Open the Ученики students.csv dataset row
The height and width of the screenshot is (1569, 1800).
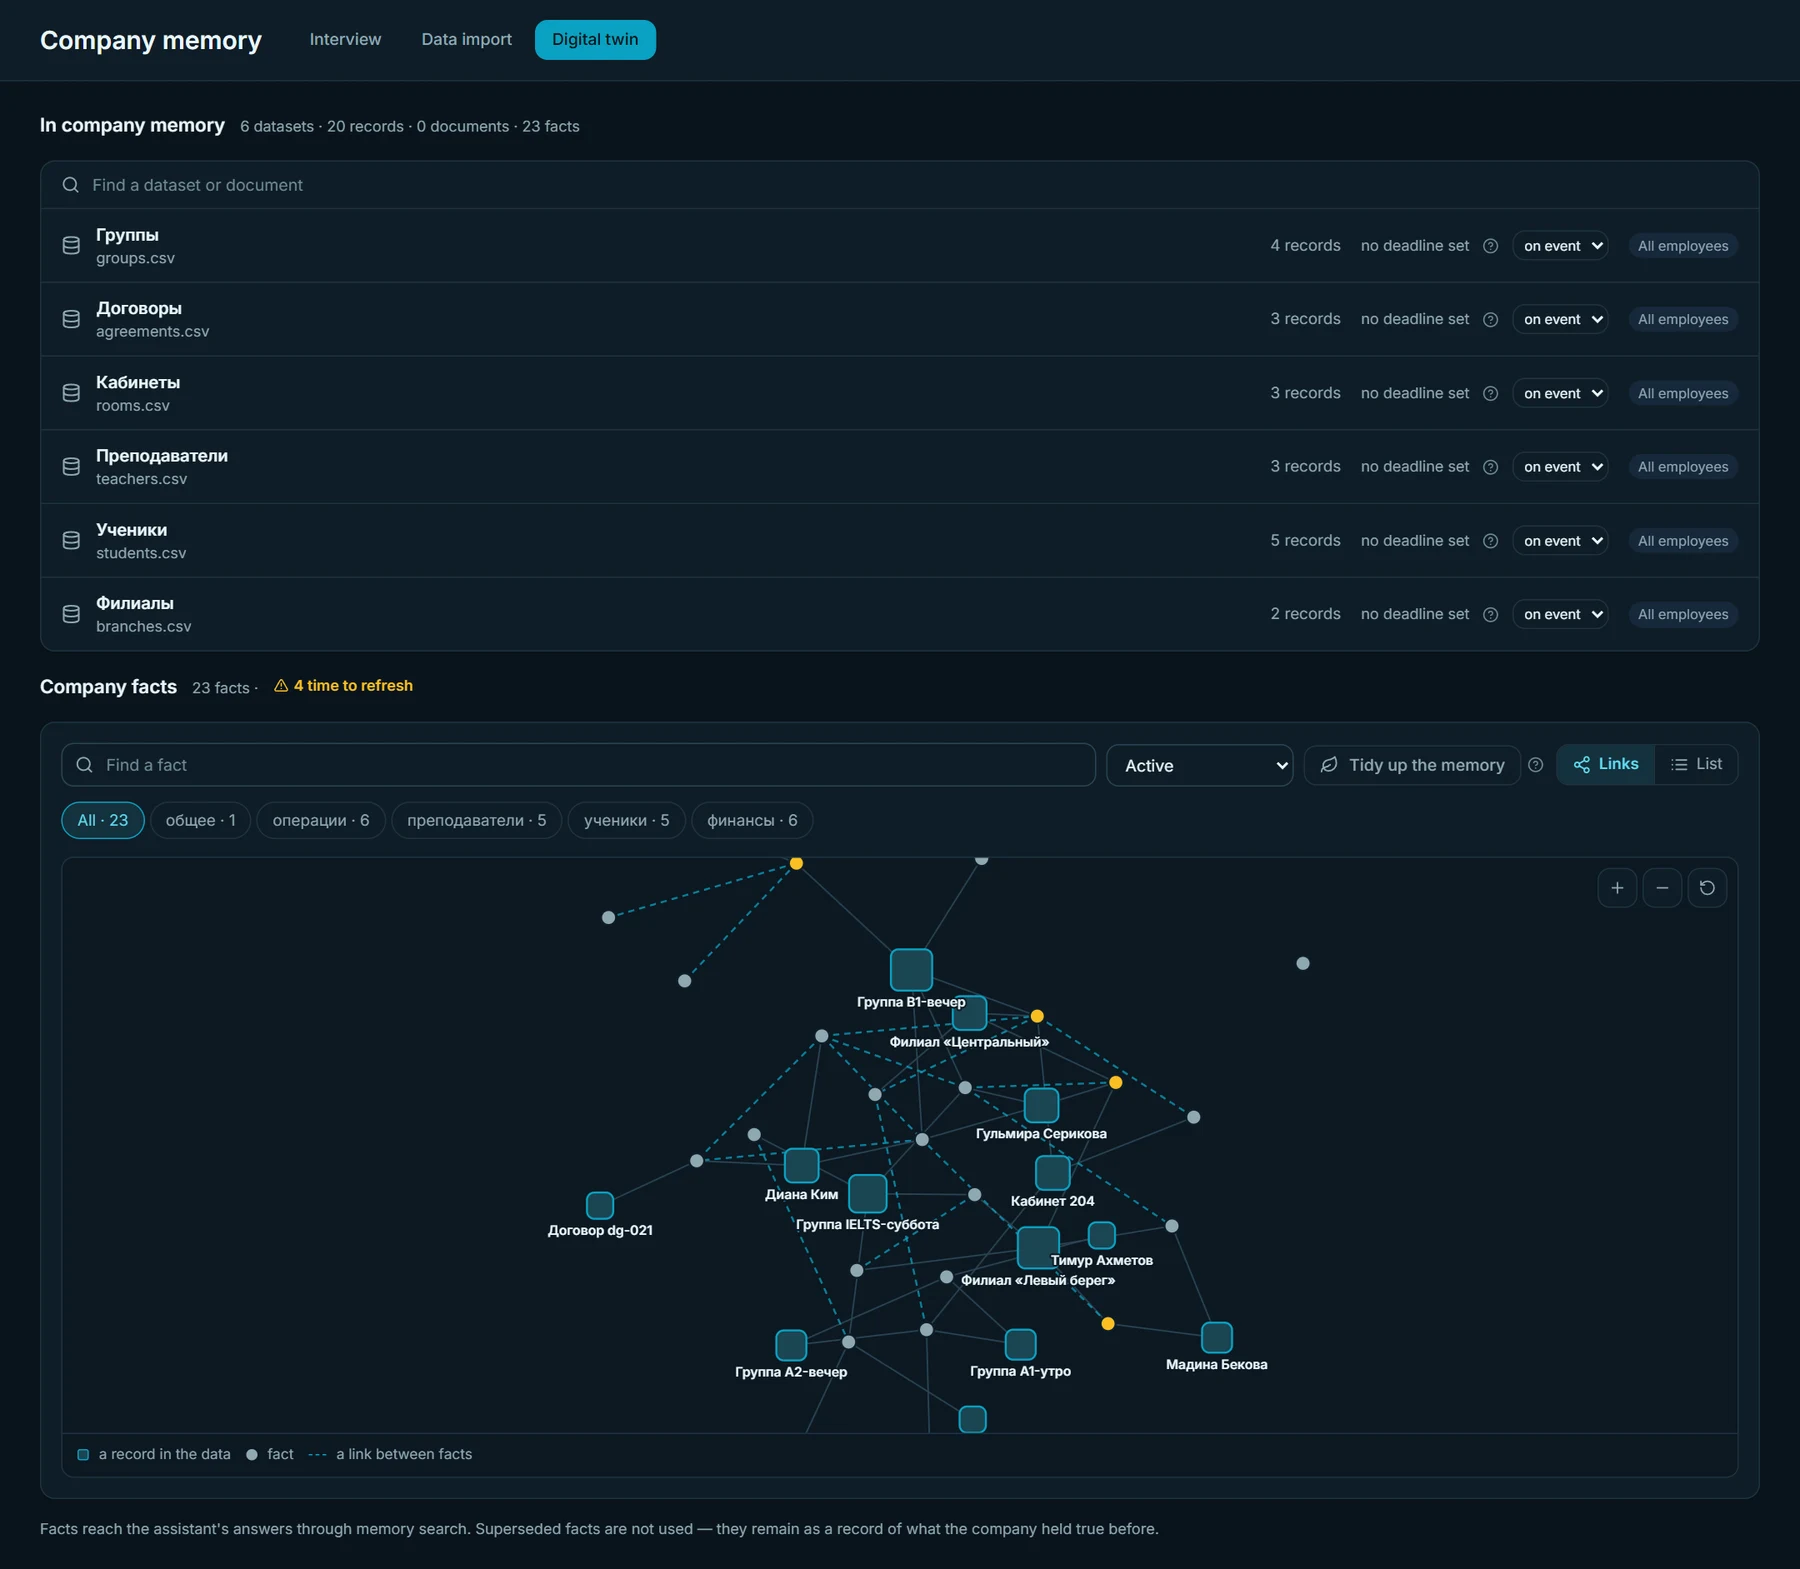[899, 541]
